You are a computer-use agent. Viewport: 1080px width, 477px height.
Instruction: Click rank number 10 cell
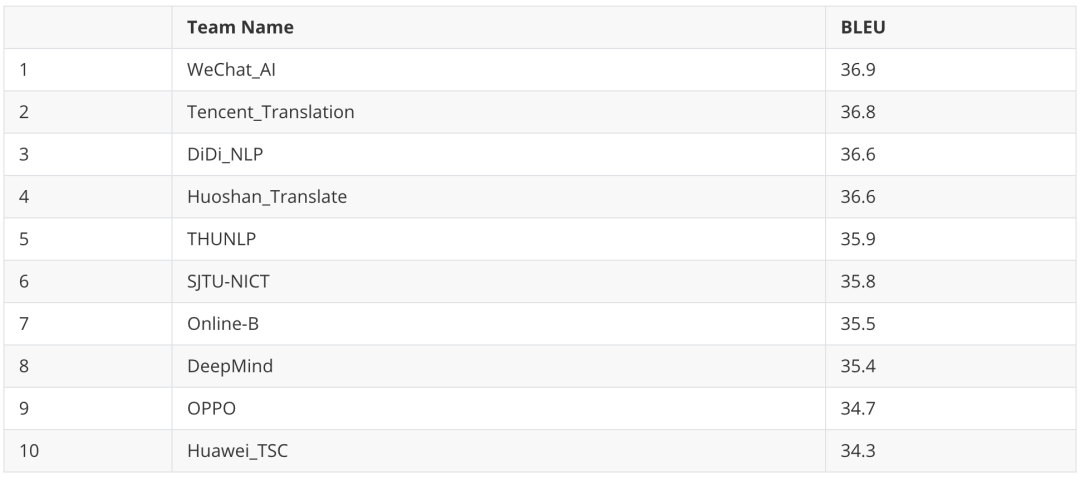[29, 451]
